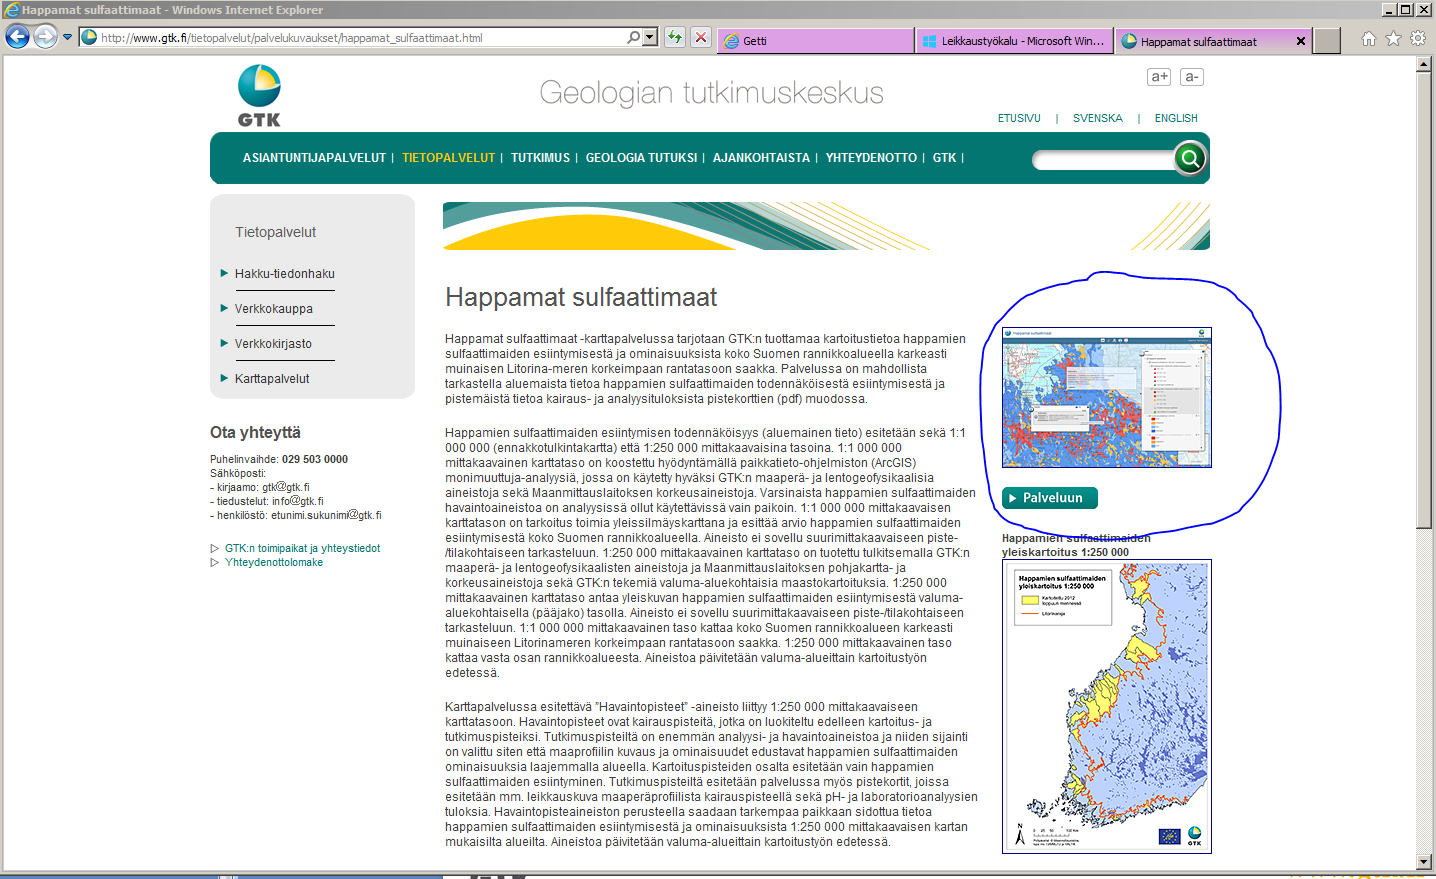The width and height of the screenshot is (1436, 879).
Task: Click GTK:n toimipaikat ja yhteystiedot link
Action: [x=302, y=548]
